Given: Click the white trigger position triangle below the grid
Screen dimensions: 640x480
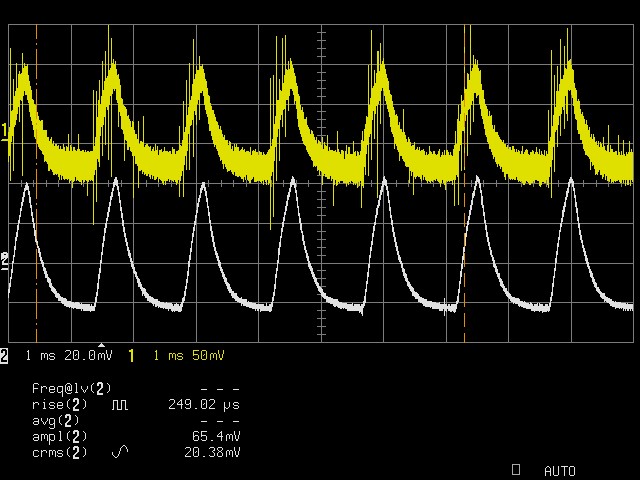Looking at the screenshot, I should (x=102, y=345).
